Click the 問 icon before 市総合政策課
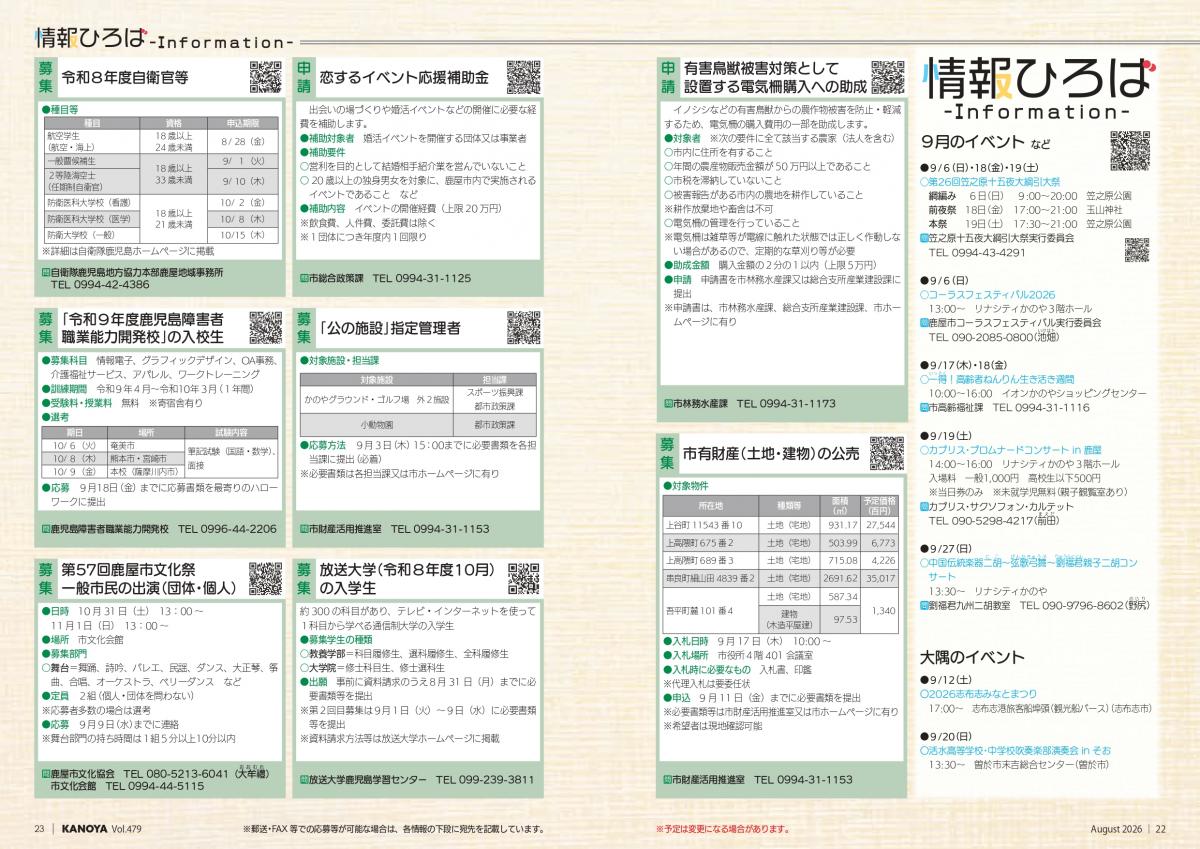 click(304, 277)
